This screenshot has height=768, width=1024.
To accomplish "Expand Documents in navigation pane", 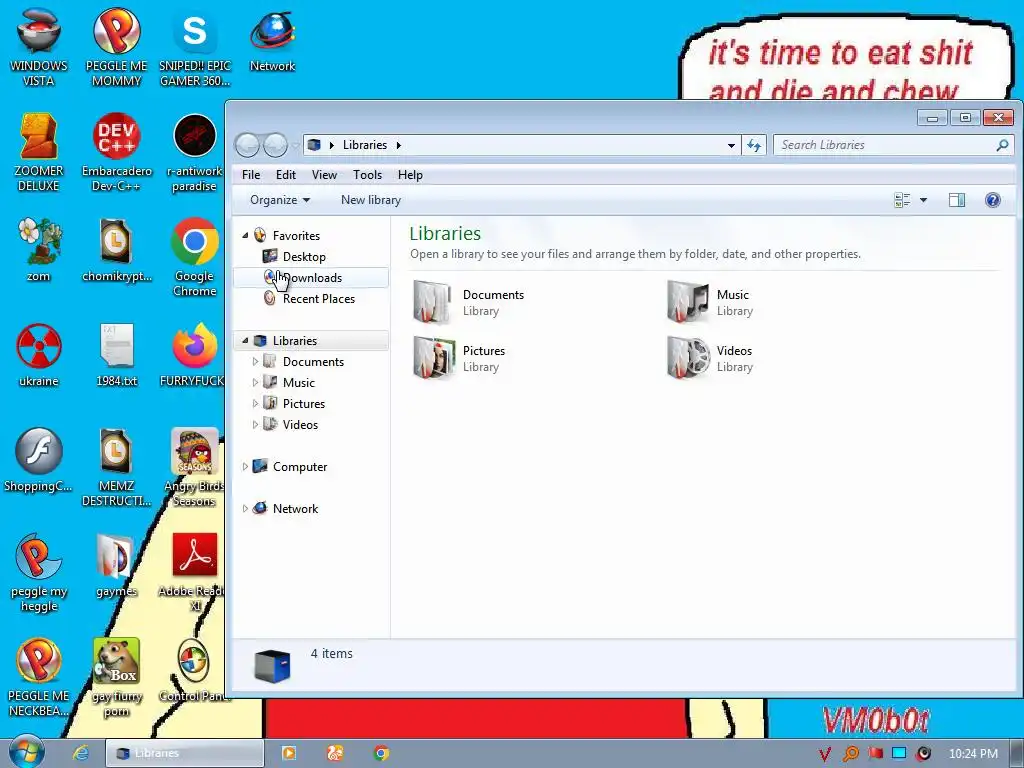I will click(255, 361).
